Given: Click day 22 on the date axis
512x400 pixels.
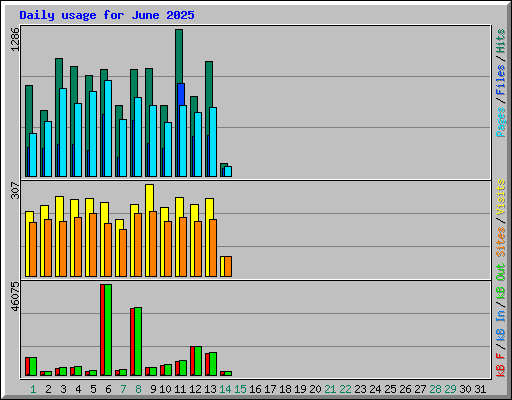Looking at the screenshot, I should (x=345, y=389).
